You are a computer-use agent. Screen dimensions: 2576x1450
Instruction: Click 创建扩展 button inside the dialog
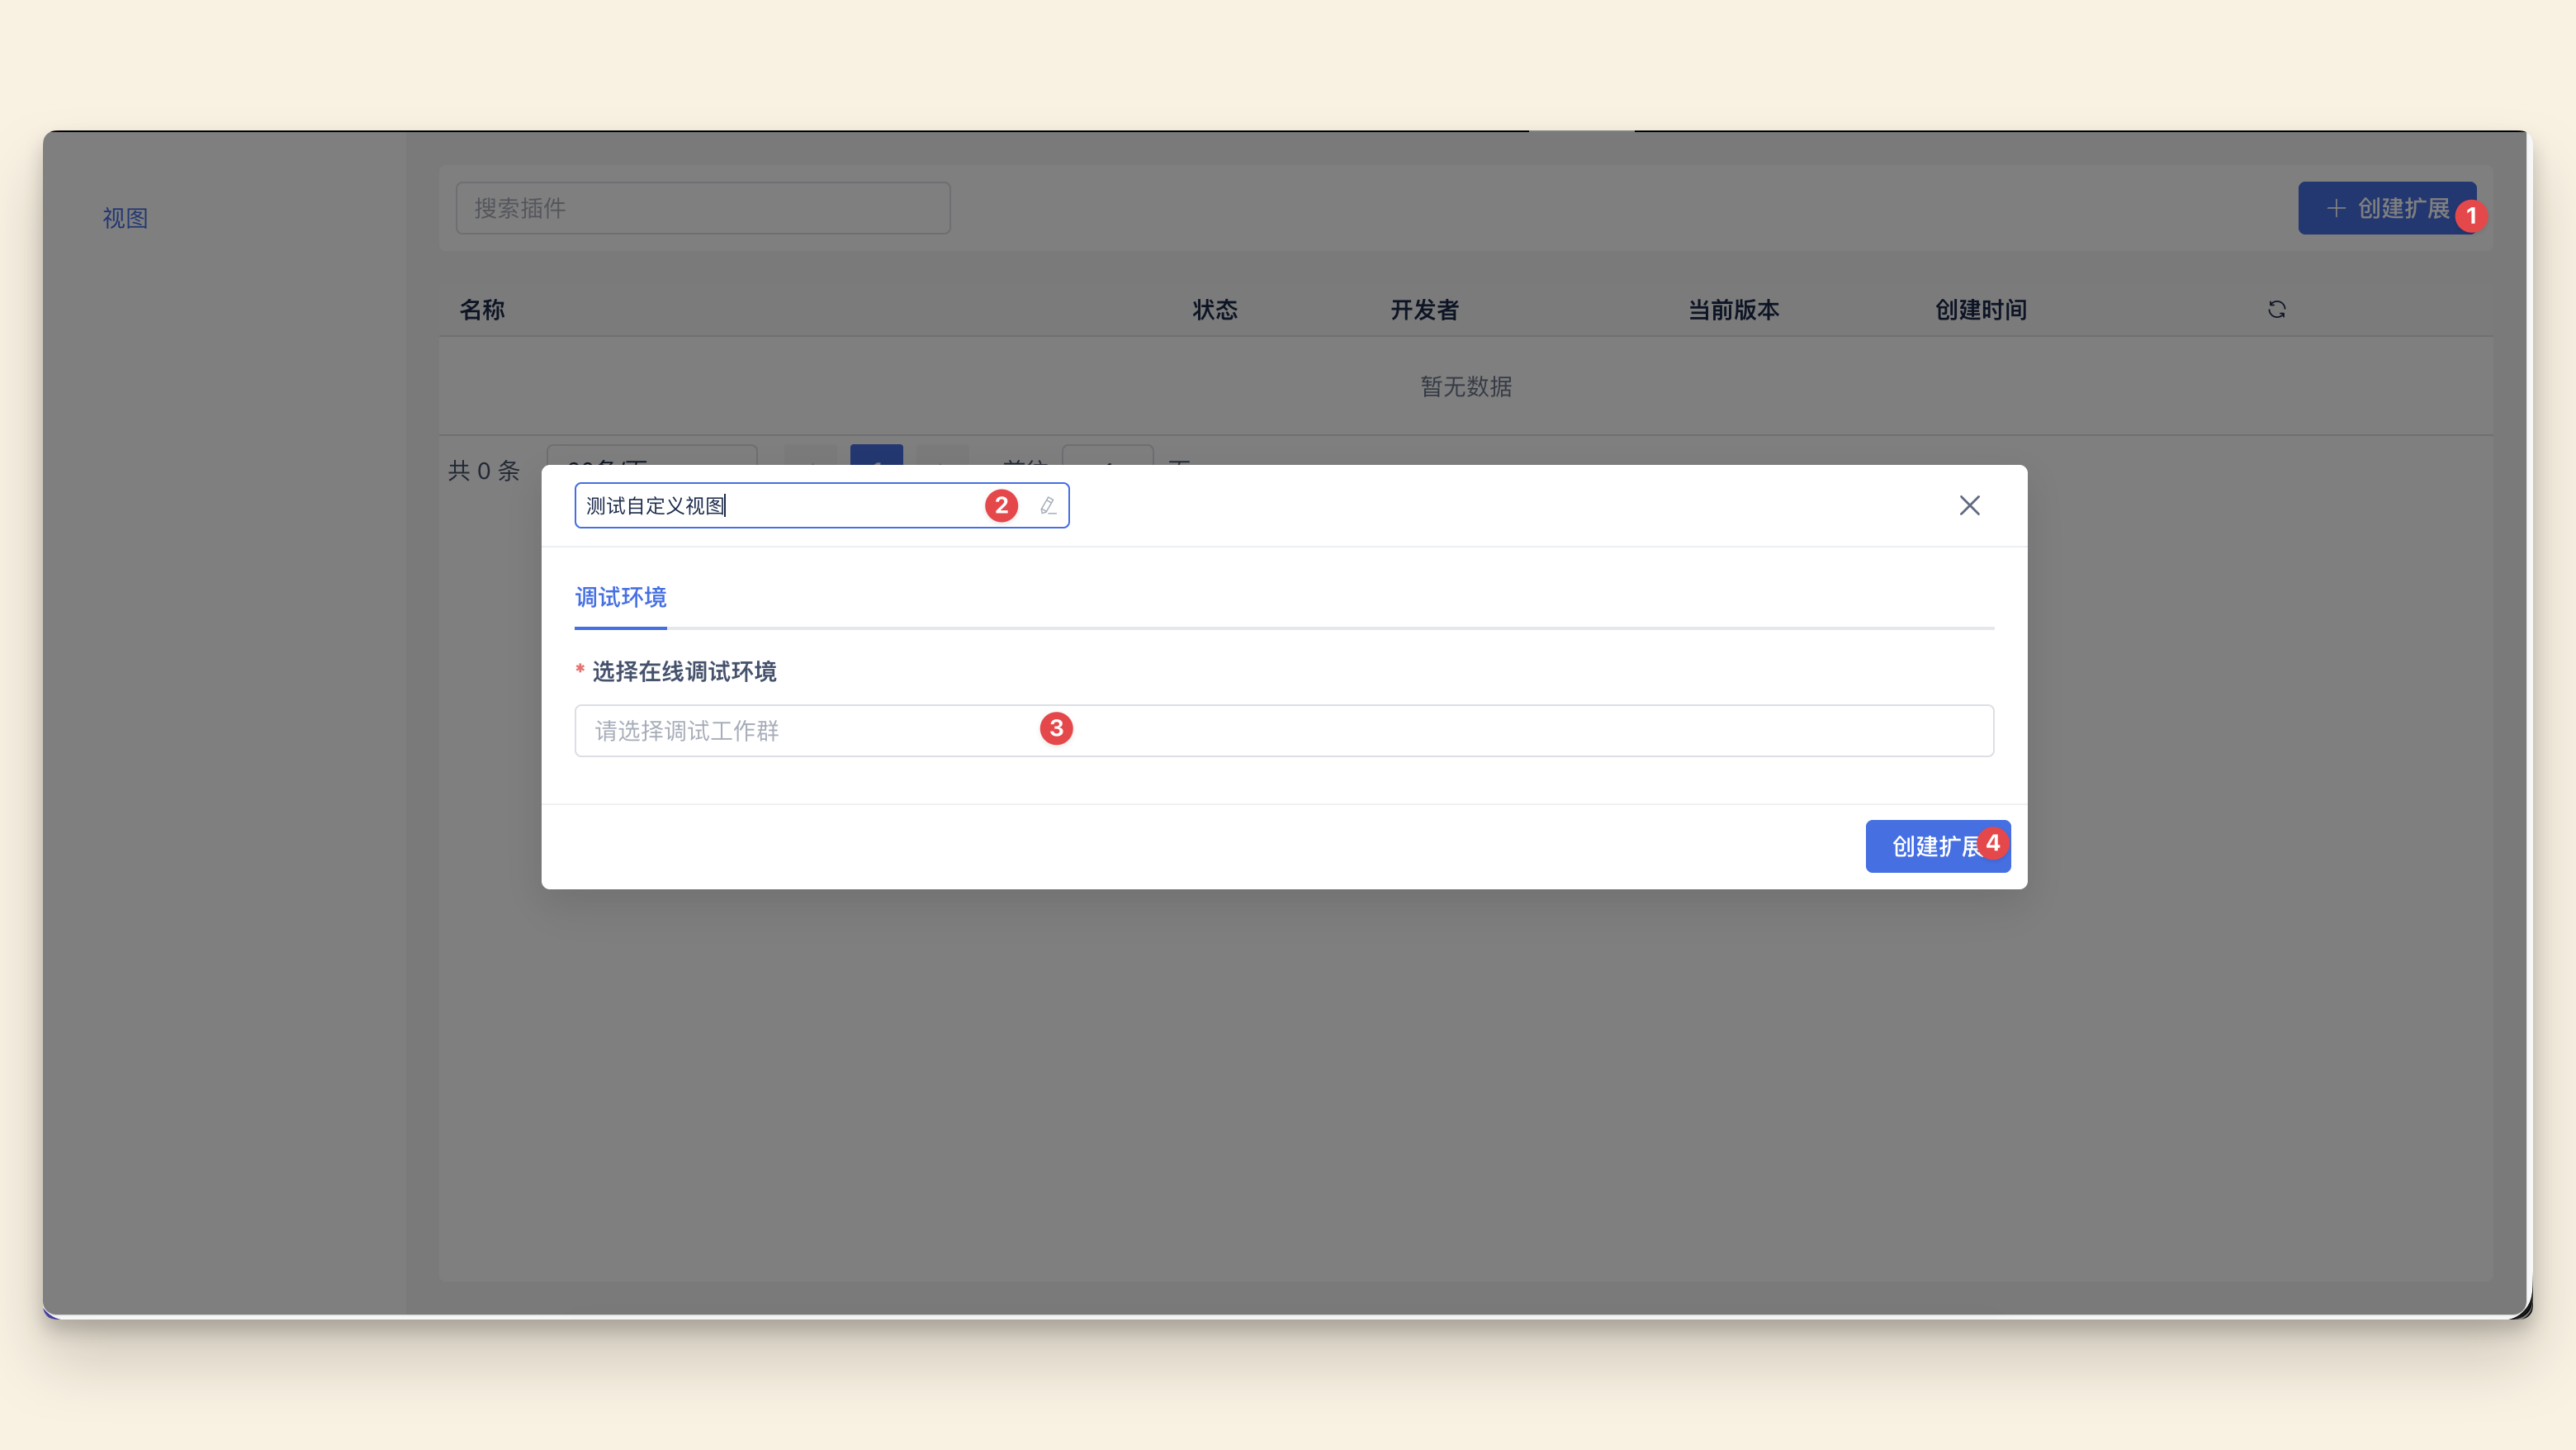(1930, 846)
